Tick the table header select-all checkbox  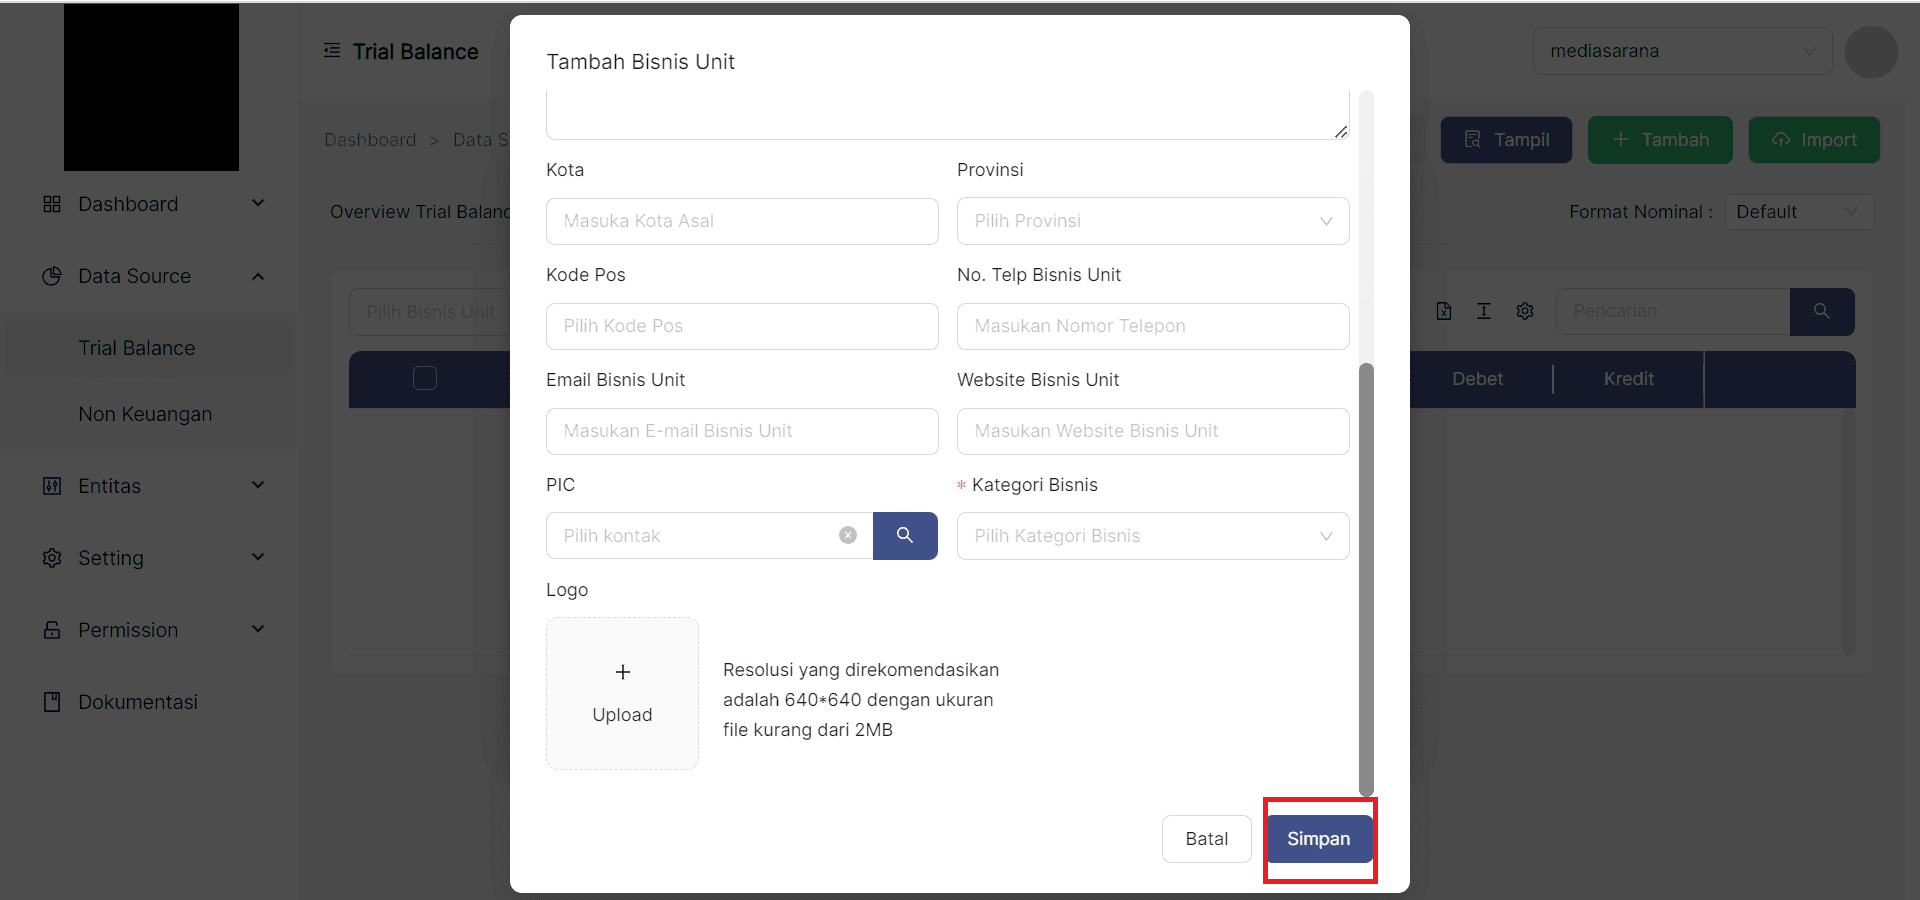coord(425,378)
